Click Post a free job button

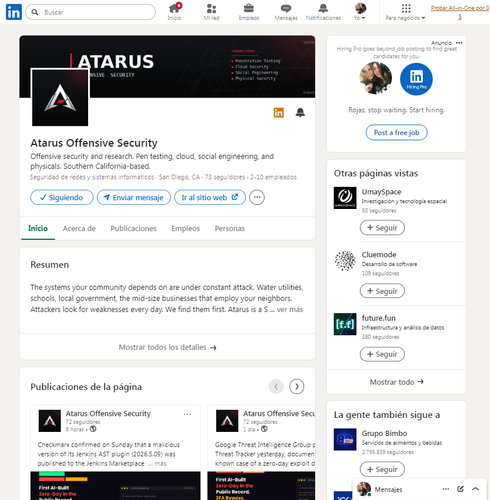(396, 132)
